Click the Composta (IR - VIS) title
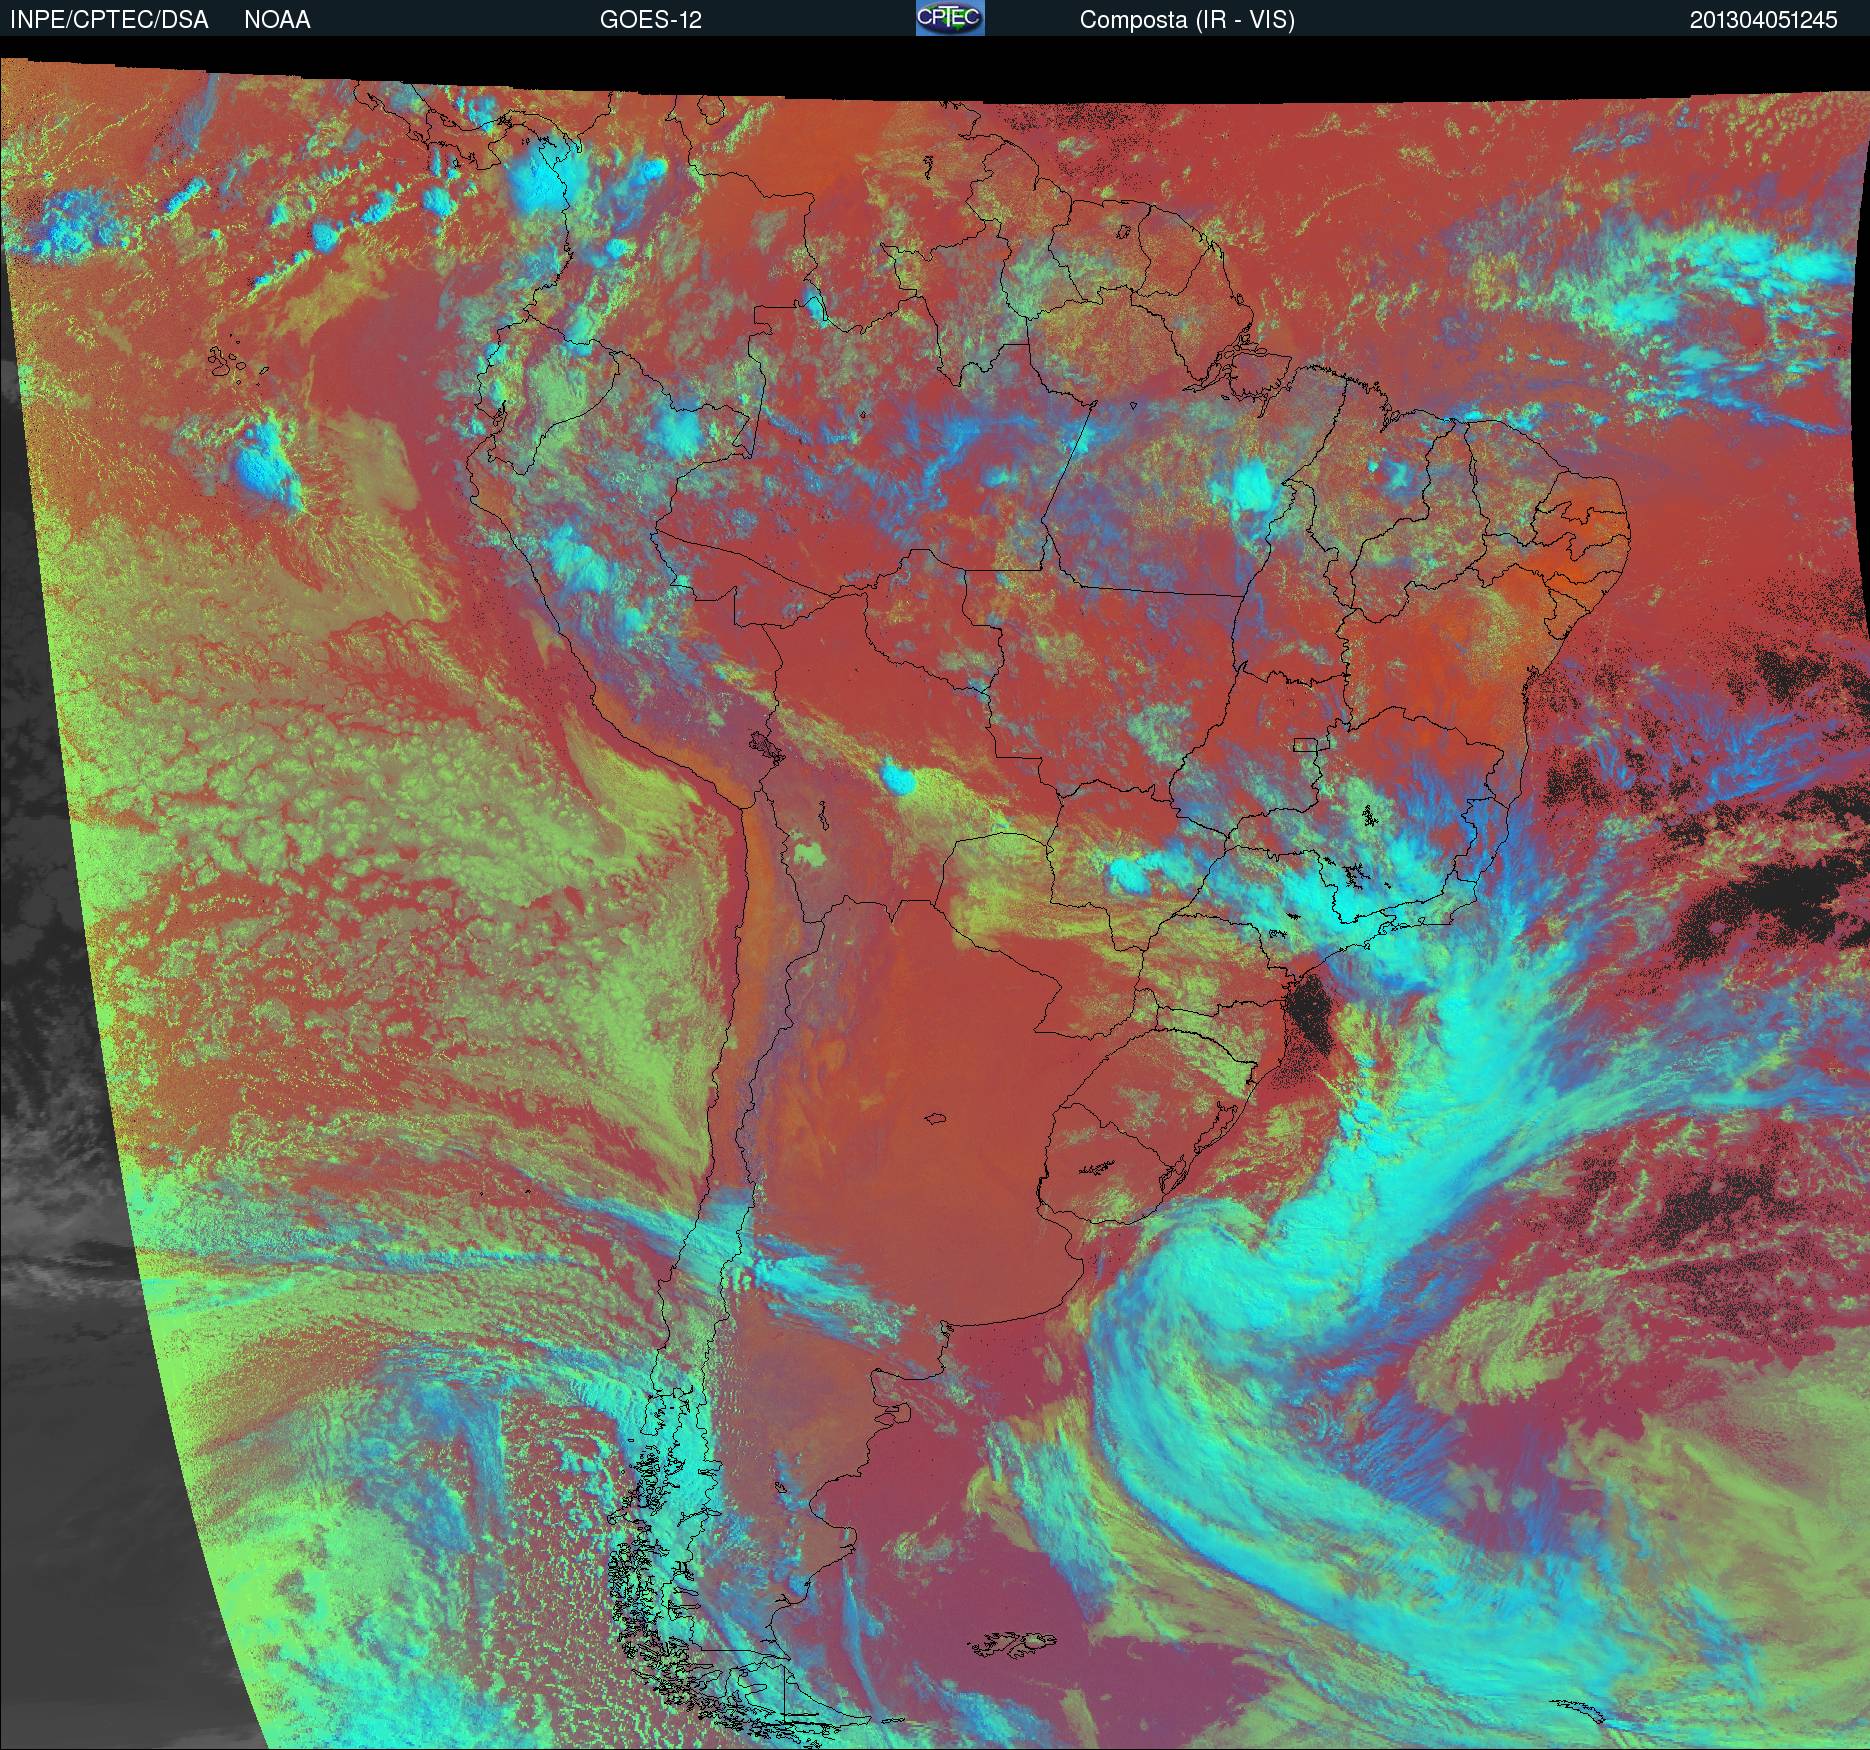1870x1750 pixels. 1187,20
